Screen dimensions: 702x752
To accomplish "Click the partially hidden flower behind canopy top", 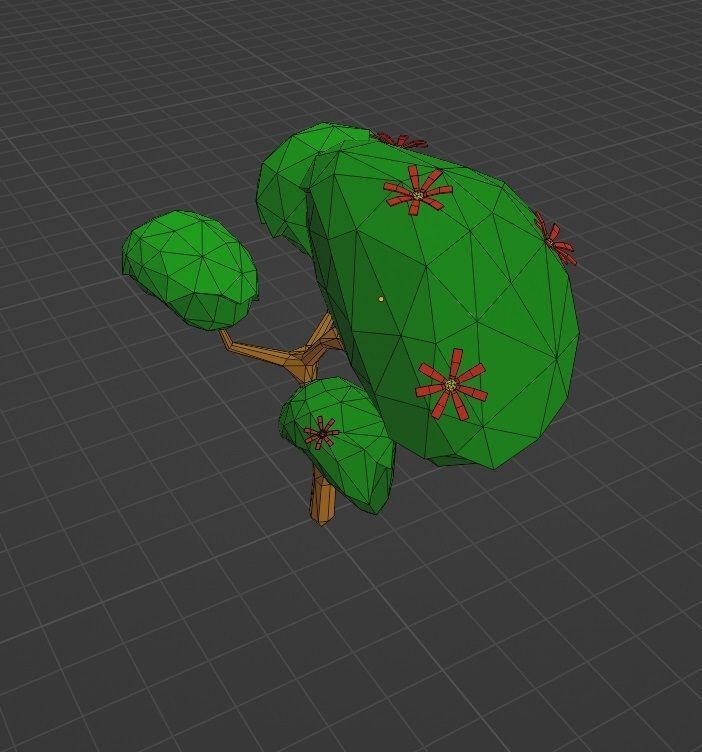I will (x=400, y=140).
